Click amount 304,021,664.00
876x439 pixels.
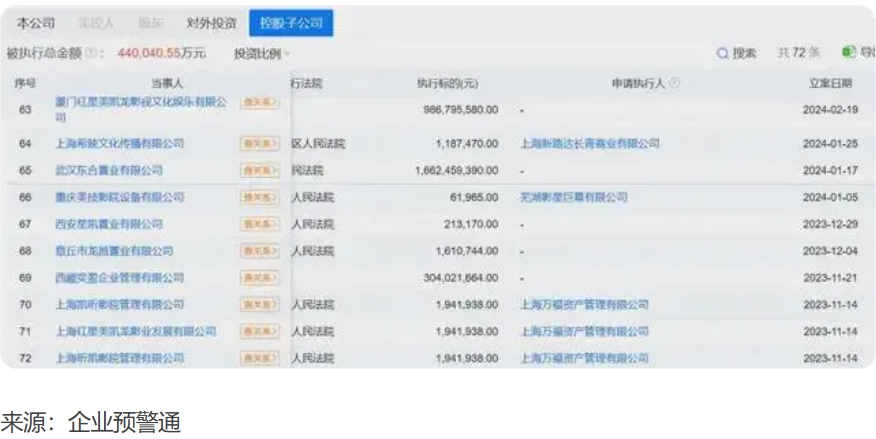click(460, 278)
